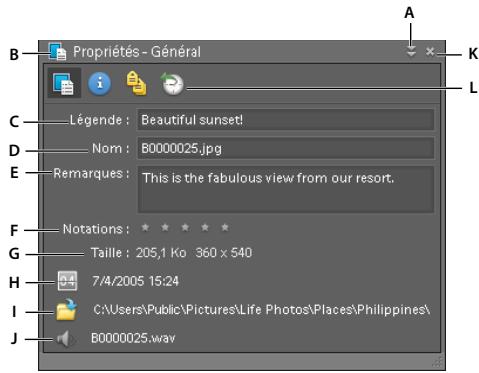Image resolution: width=479 pixels, height=373 pixels.
Task: Close the Propriétés panel
Action: click(430, 52)
